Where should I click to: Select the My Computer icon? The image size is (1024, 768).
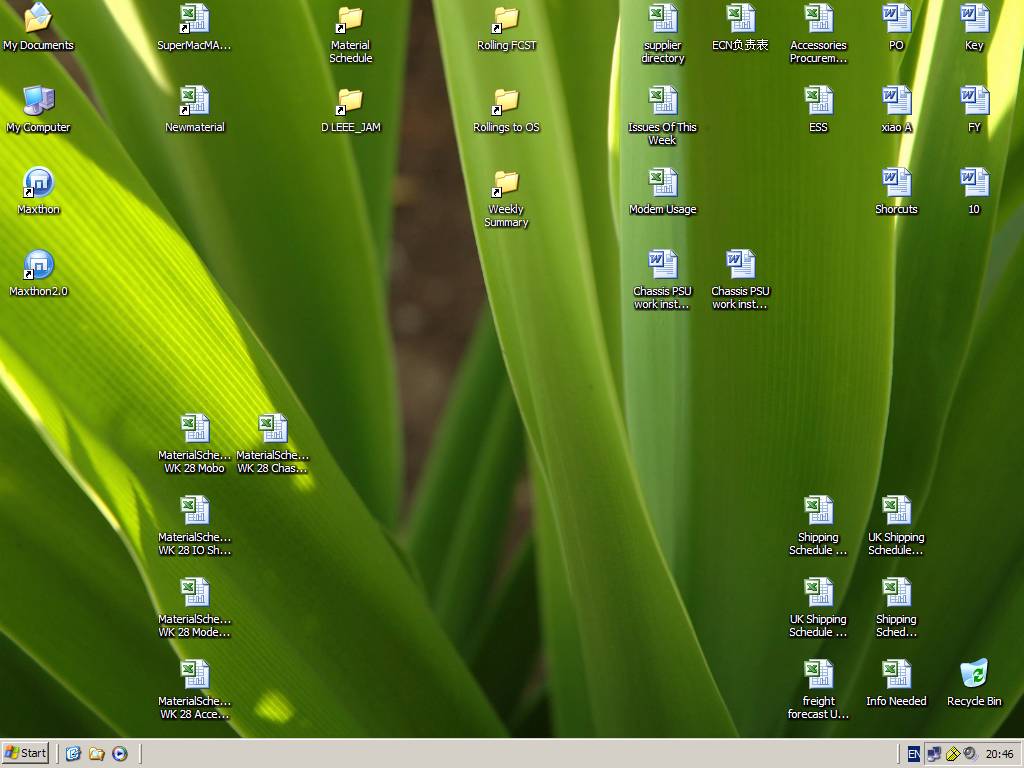pyautogui.click(x=38, y=101)
